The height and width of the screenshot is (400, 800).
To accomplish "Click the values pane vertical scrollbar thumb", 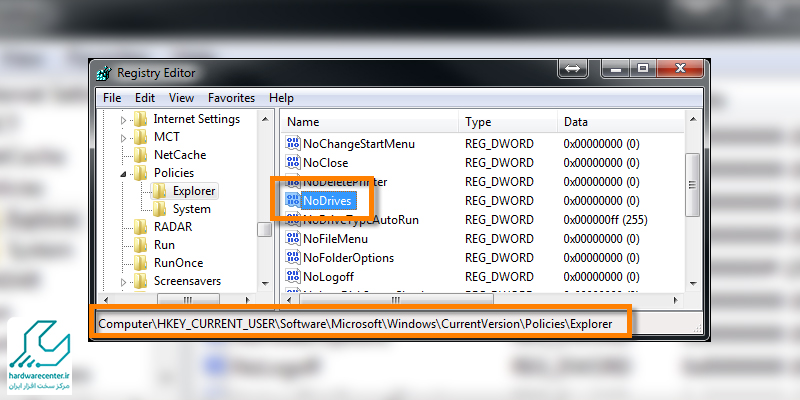I will click(692, 185).
